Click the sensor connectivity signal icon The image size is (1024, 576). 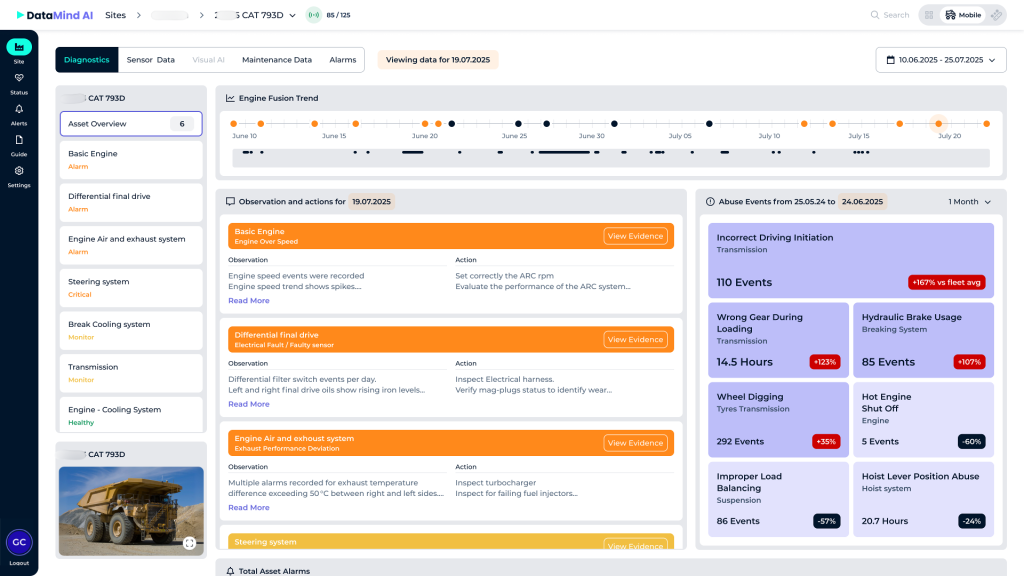coord(314,15)
